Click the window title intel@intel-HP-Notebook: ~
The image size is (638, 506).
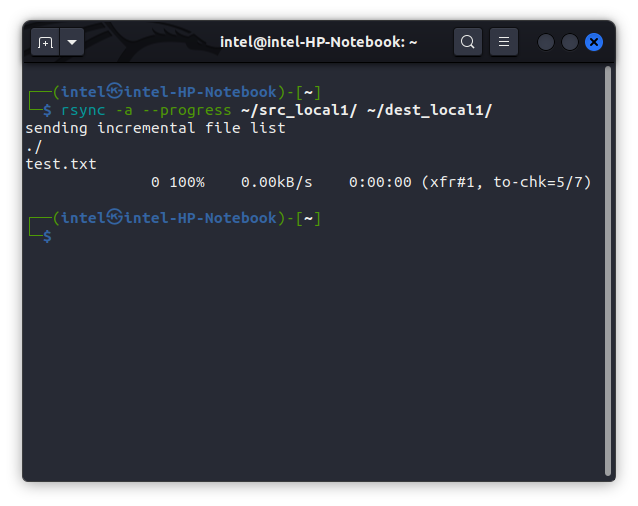(x=318, y=42)
